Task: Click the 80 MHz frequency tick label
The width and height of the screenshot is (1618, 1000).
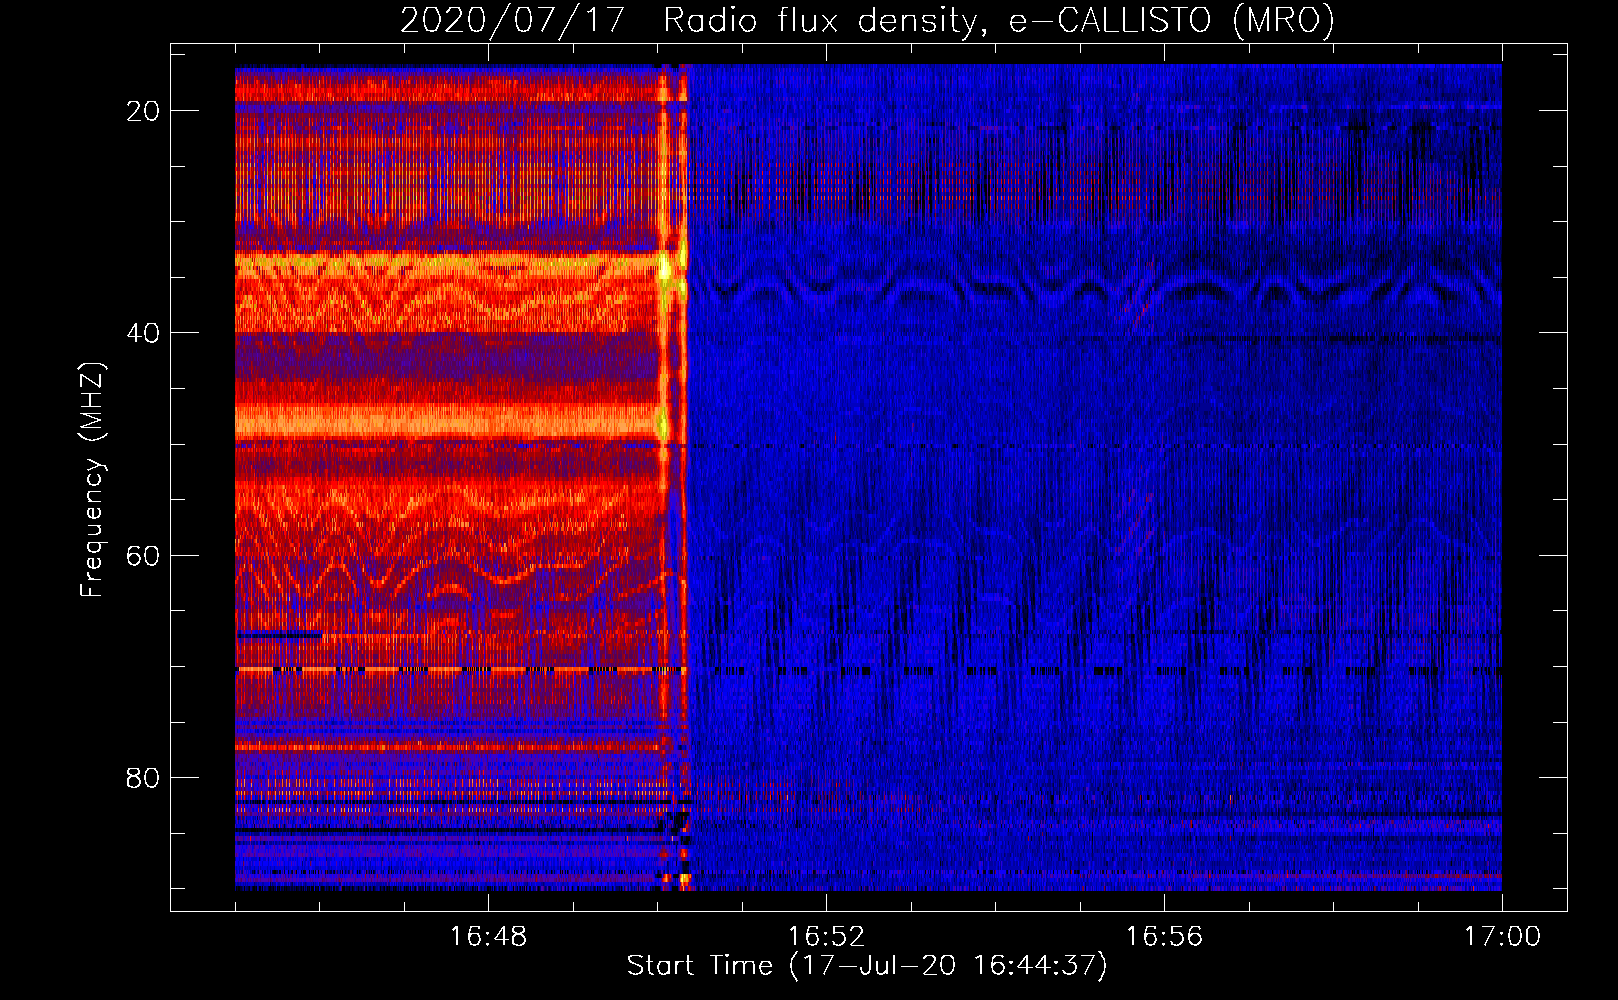Action: 143,778
